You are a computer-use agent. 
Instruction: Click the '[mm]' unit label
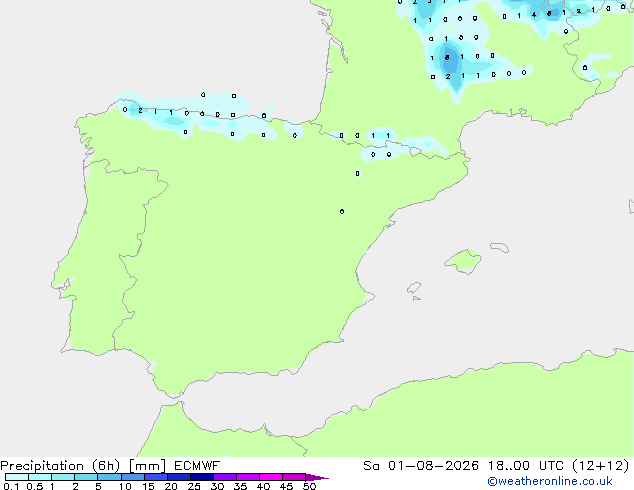click(147, 466)
